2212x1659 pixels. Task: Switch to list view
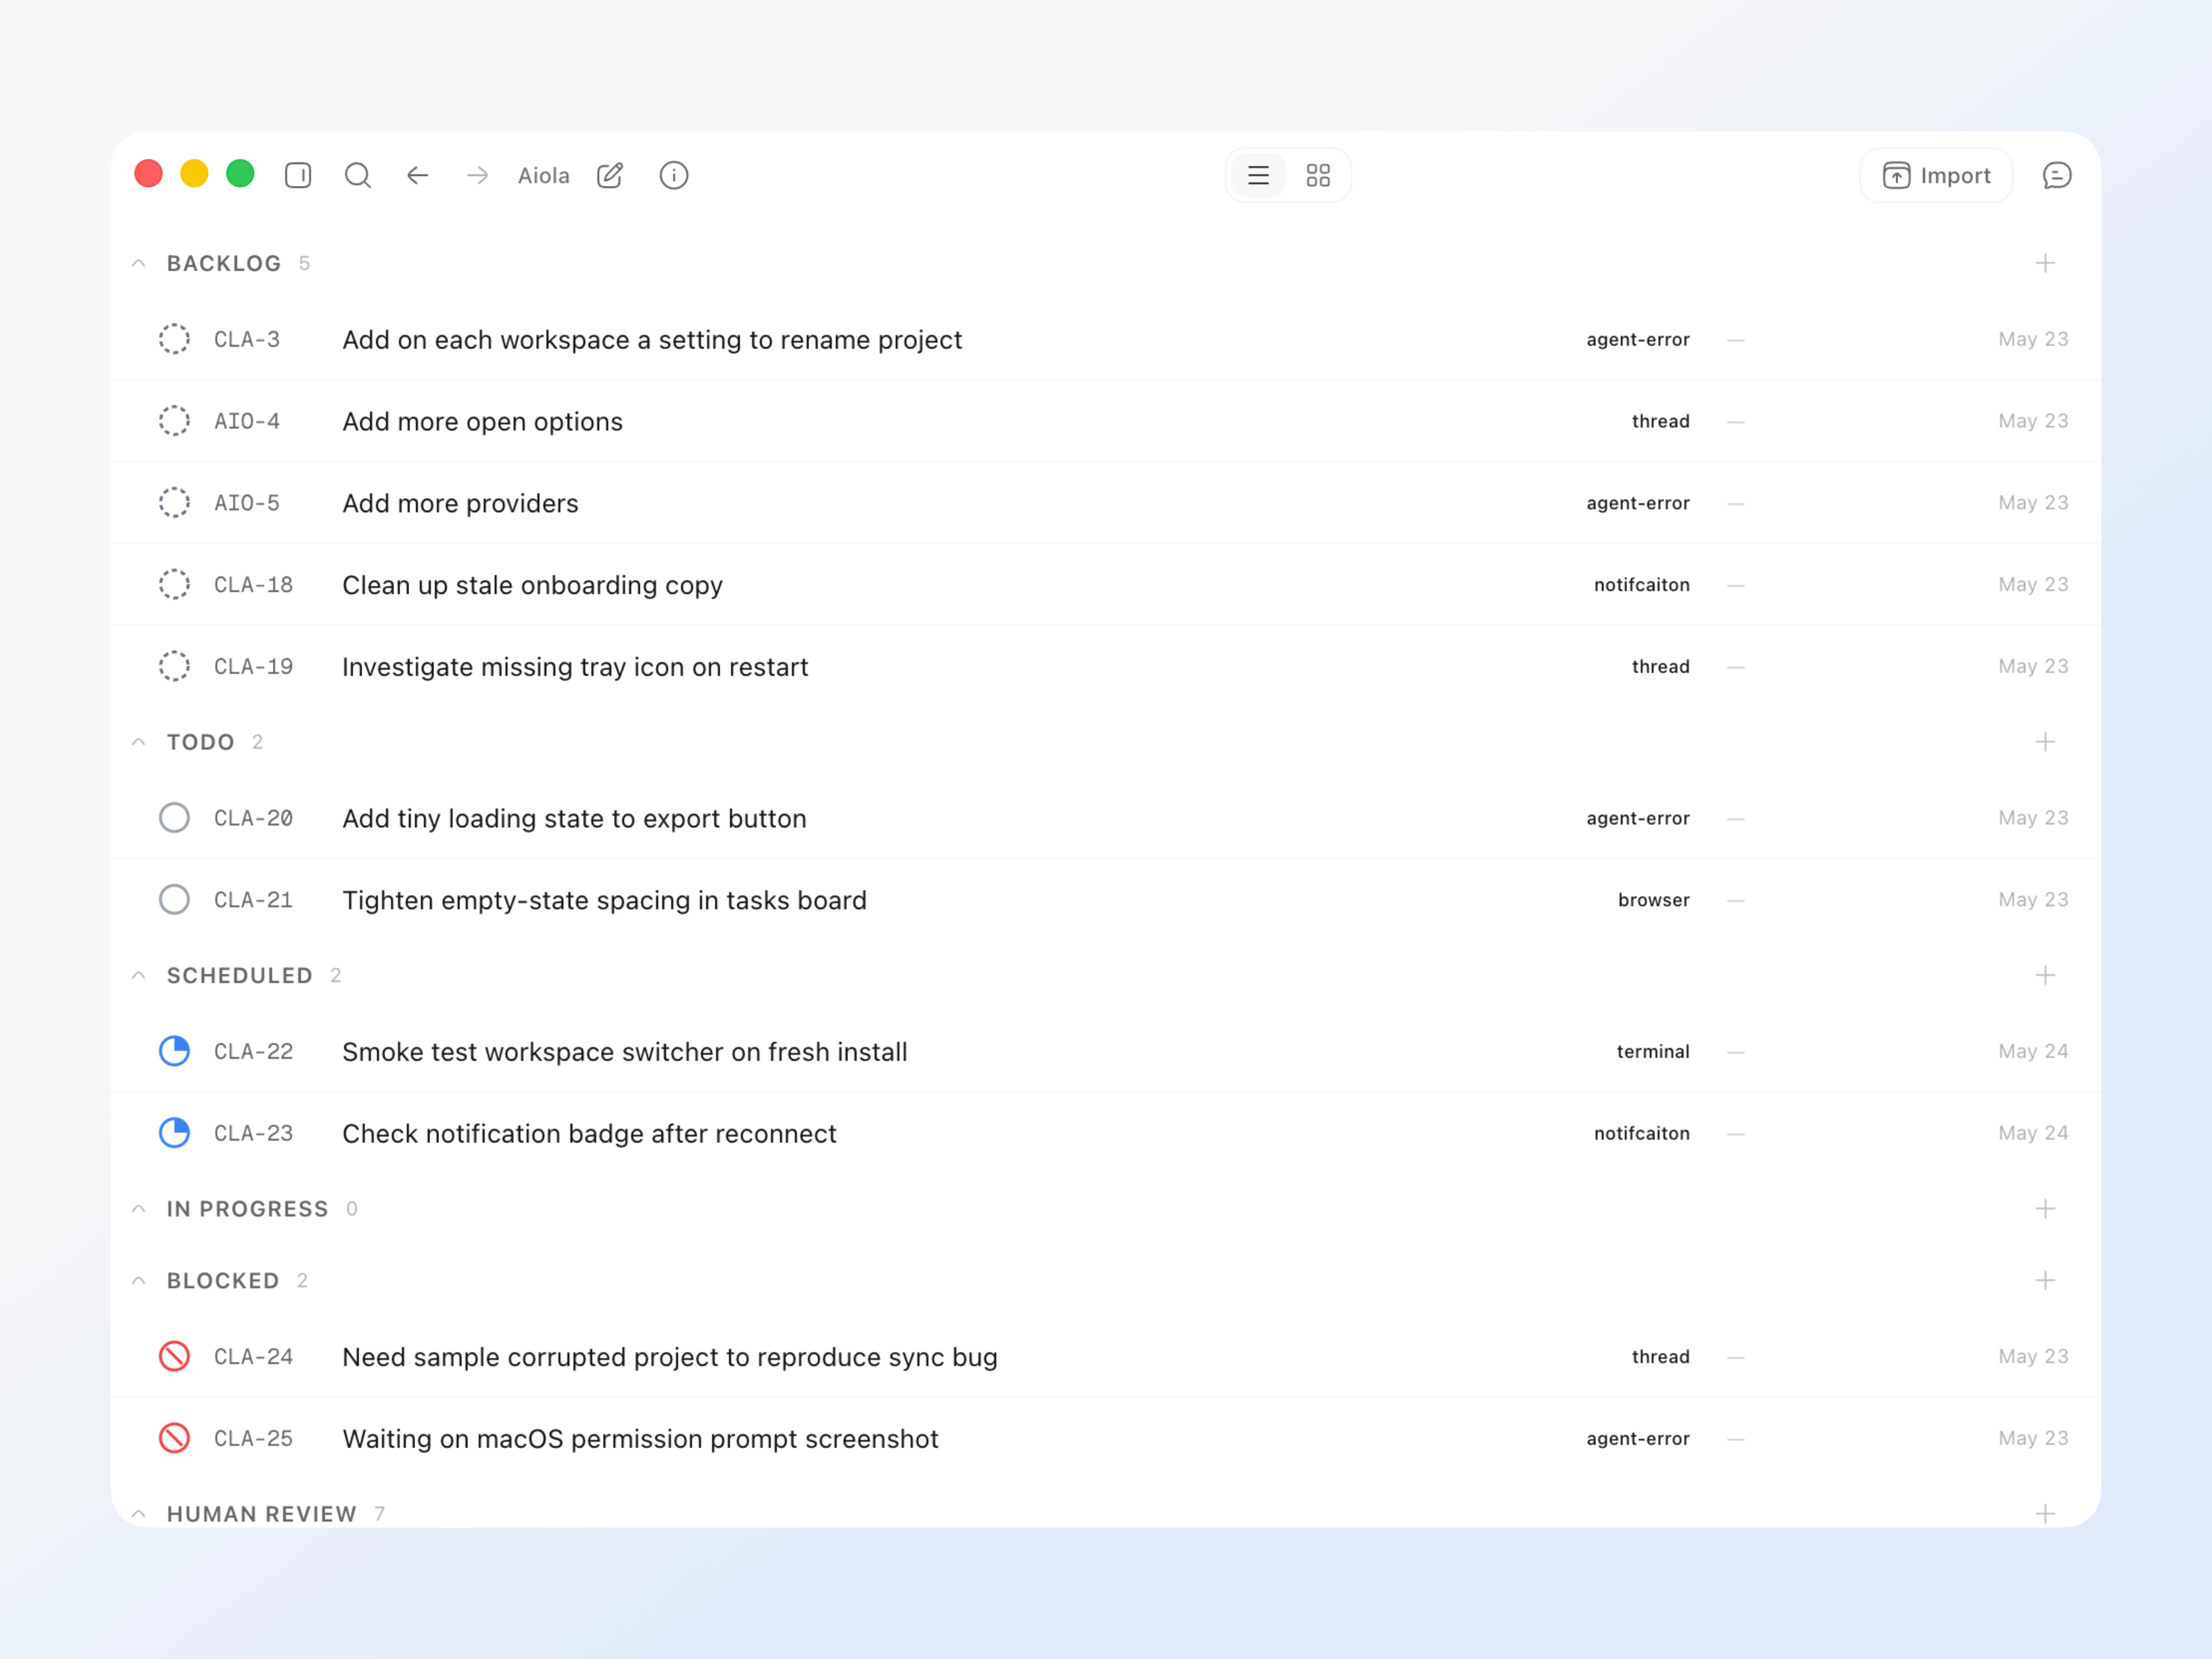pyautogui.click(x=1258, y=176)
